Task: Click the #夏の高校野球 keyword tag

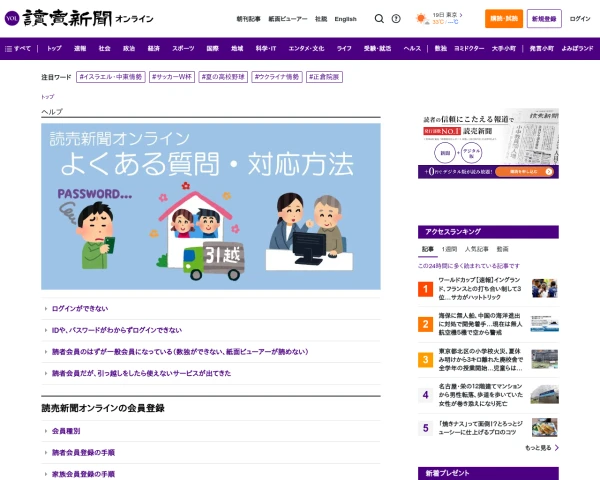Action: 223,77
